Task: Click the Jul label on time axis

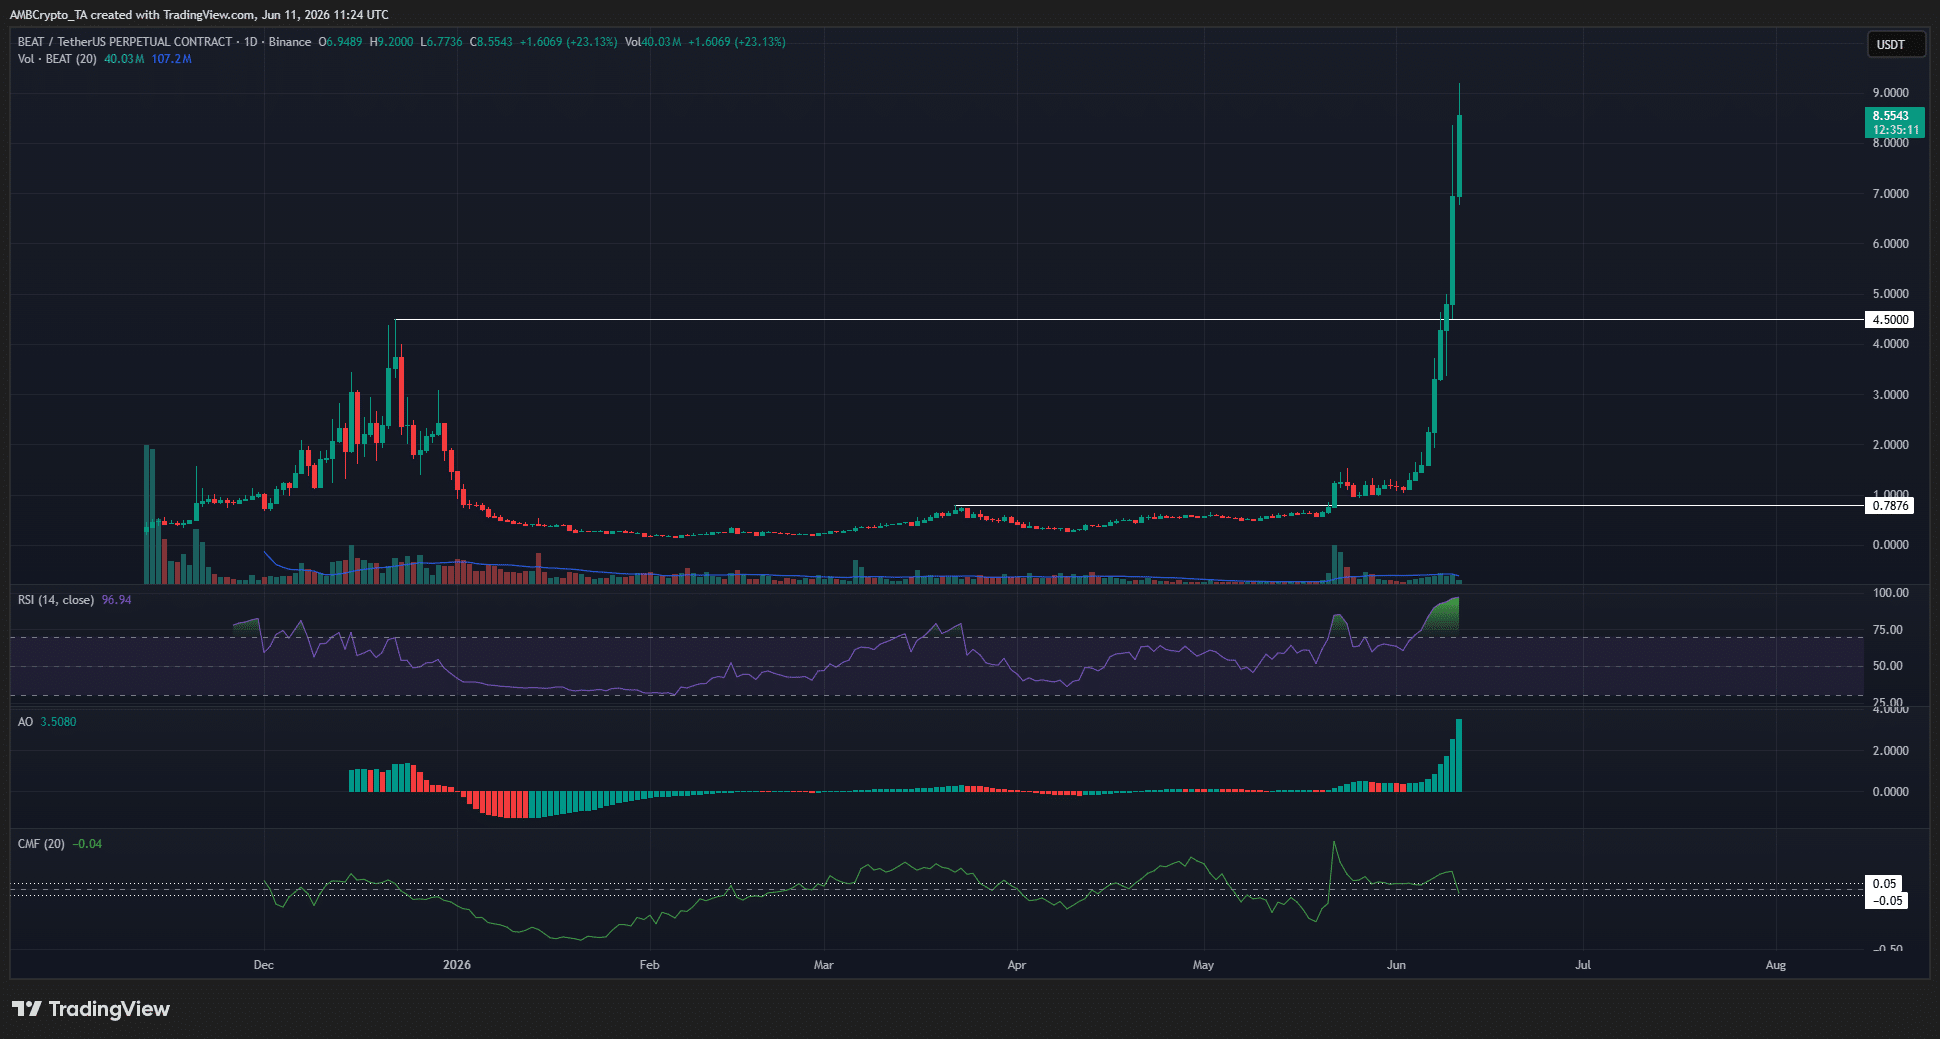Action: coord(1583,965)
